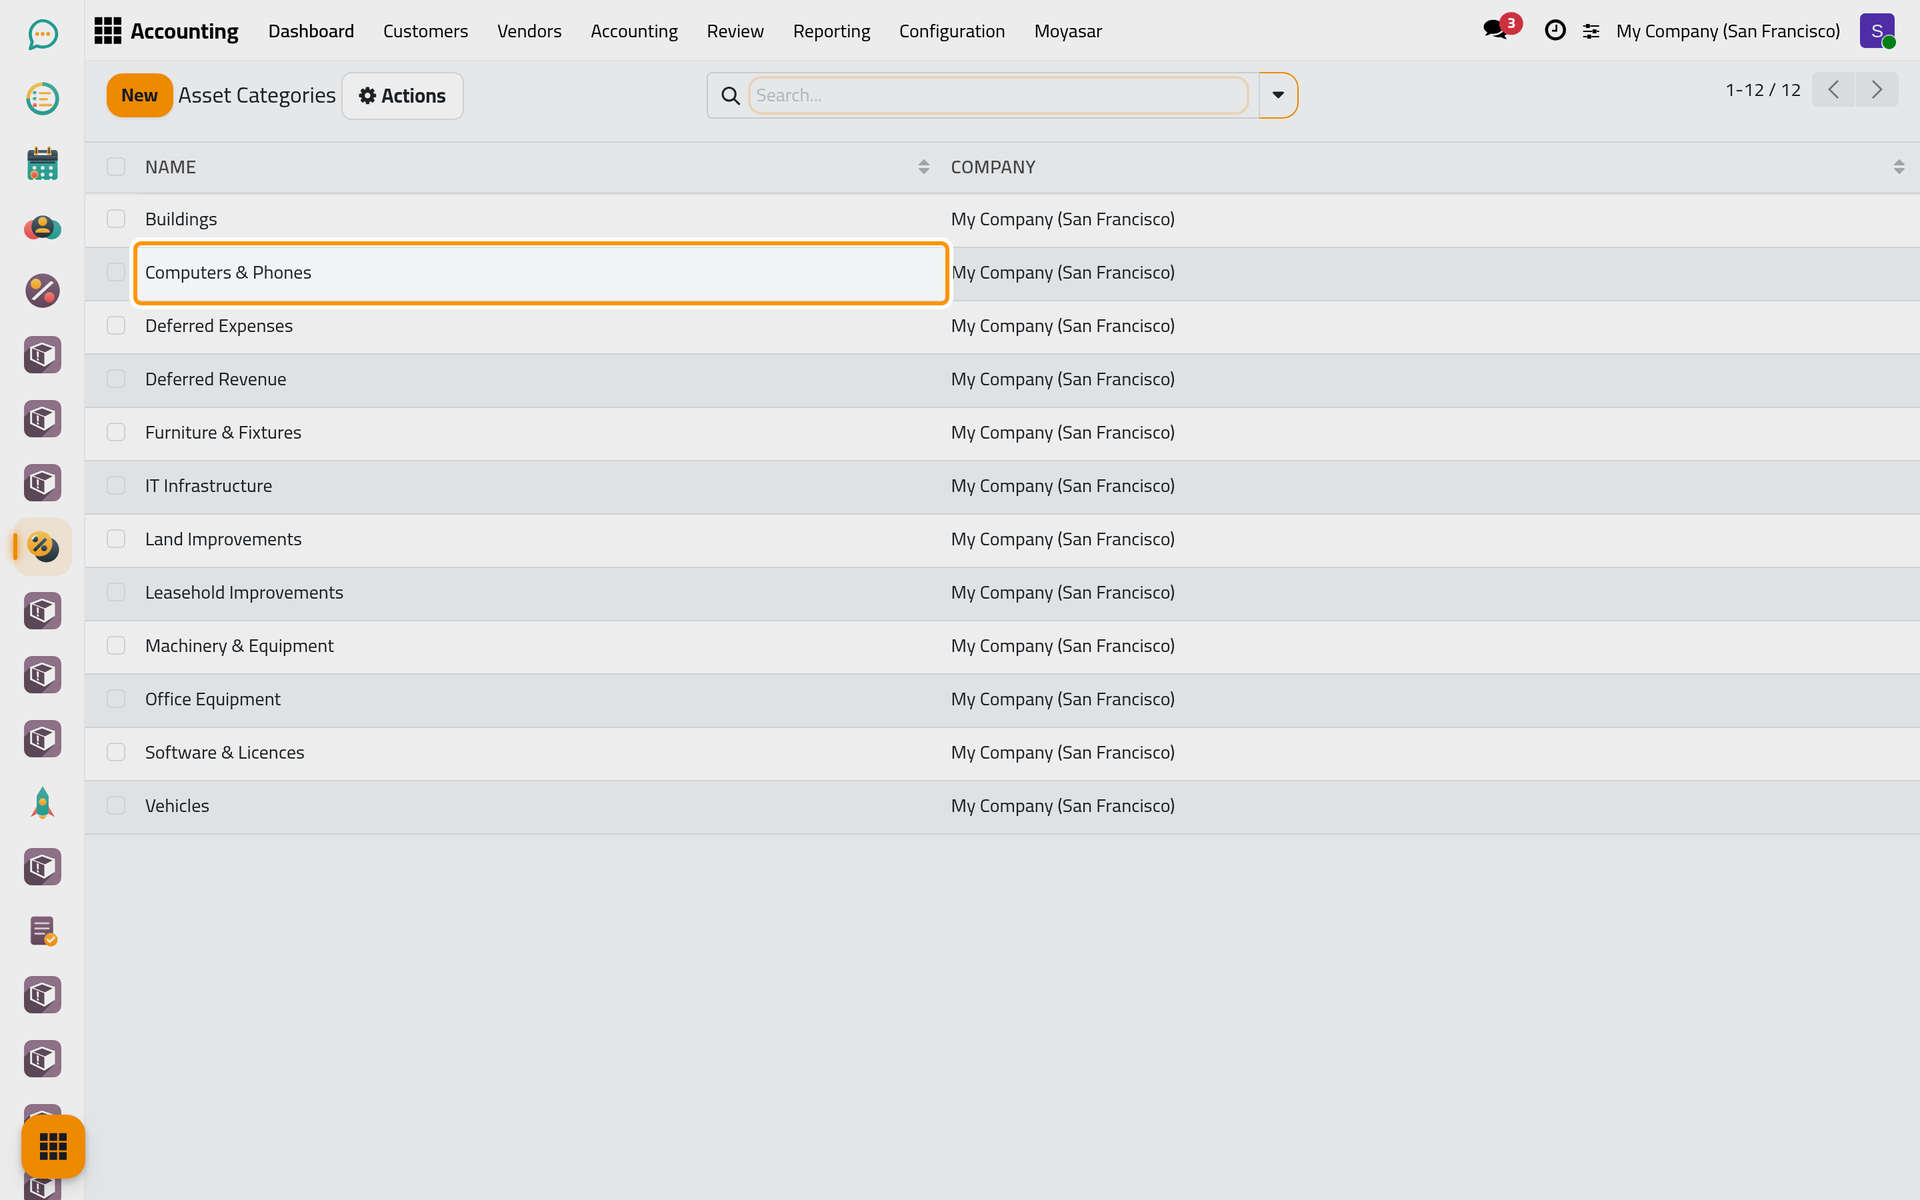Check the Deferred Expenses row checkbox
The height and width of the screenshot is (1200, 1920).
coord(116,326)
